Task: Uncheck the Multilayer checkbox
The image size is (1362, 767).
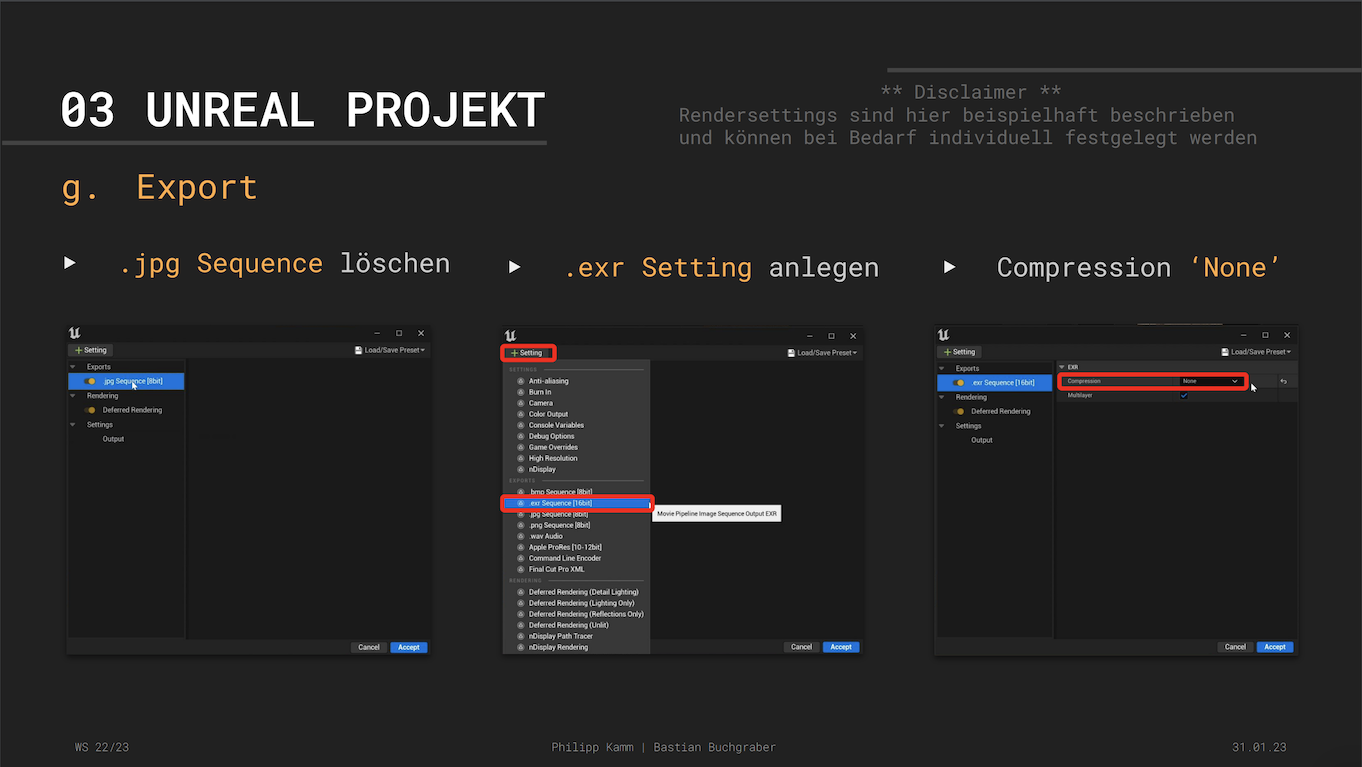Action: (x=1184, y=396)
